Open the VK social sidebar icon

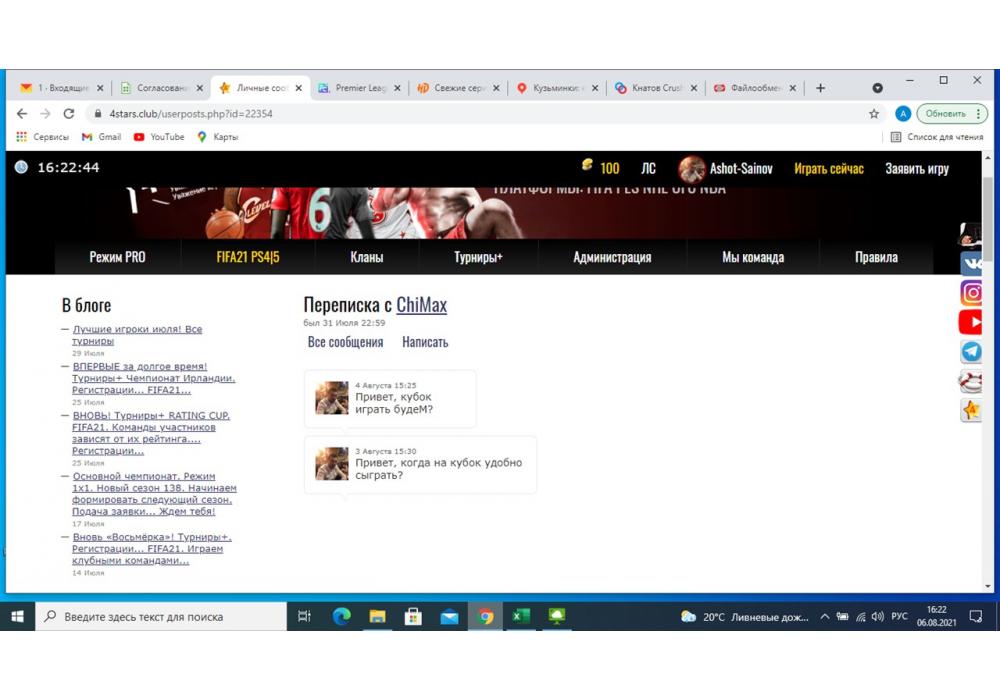click(x=971, y=264)
